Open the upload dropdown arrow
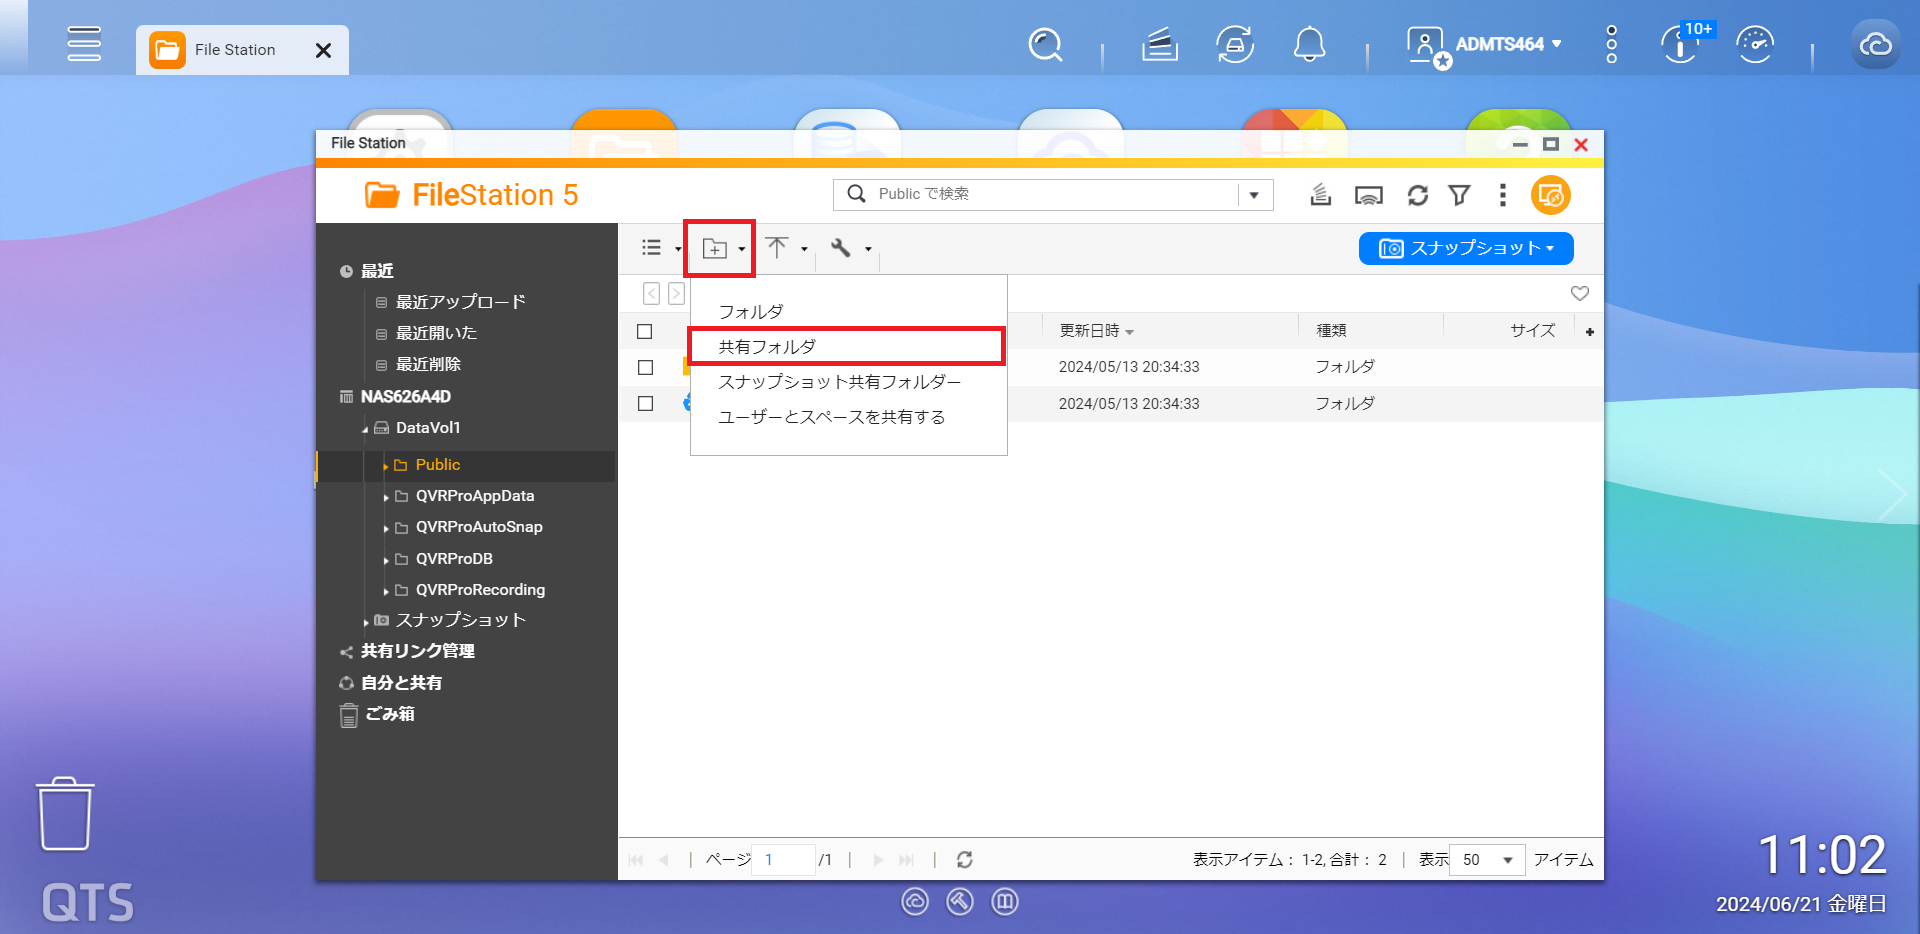This screenshot has width=1920, height=934. [x=804, y=249]
